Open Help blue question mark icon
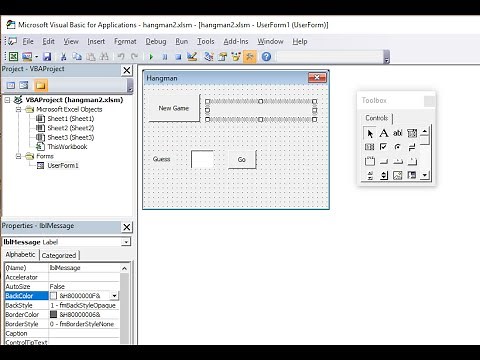480x360 pixels. [x=266, y=57]
